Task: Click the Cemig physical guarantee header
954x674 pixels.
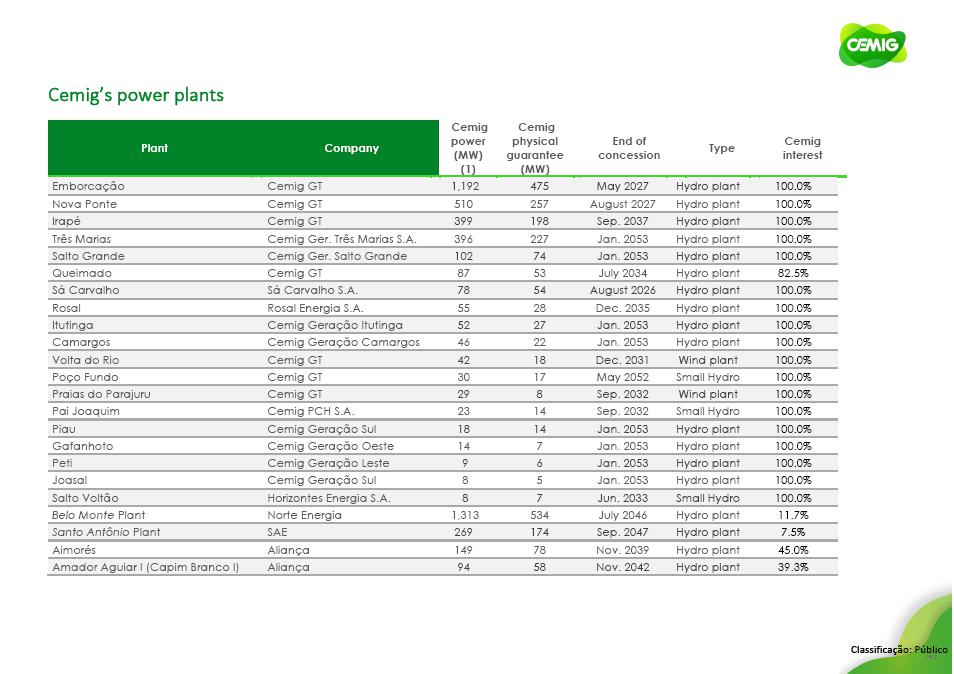Action: pyautogui.click(x=535, y=148)
